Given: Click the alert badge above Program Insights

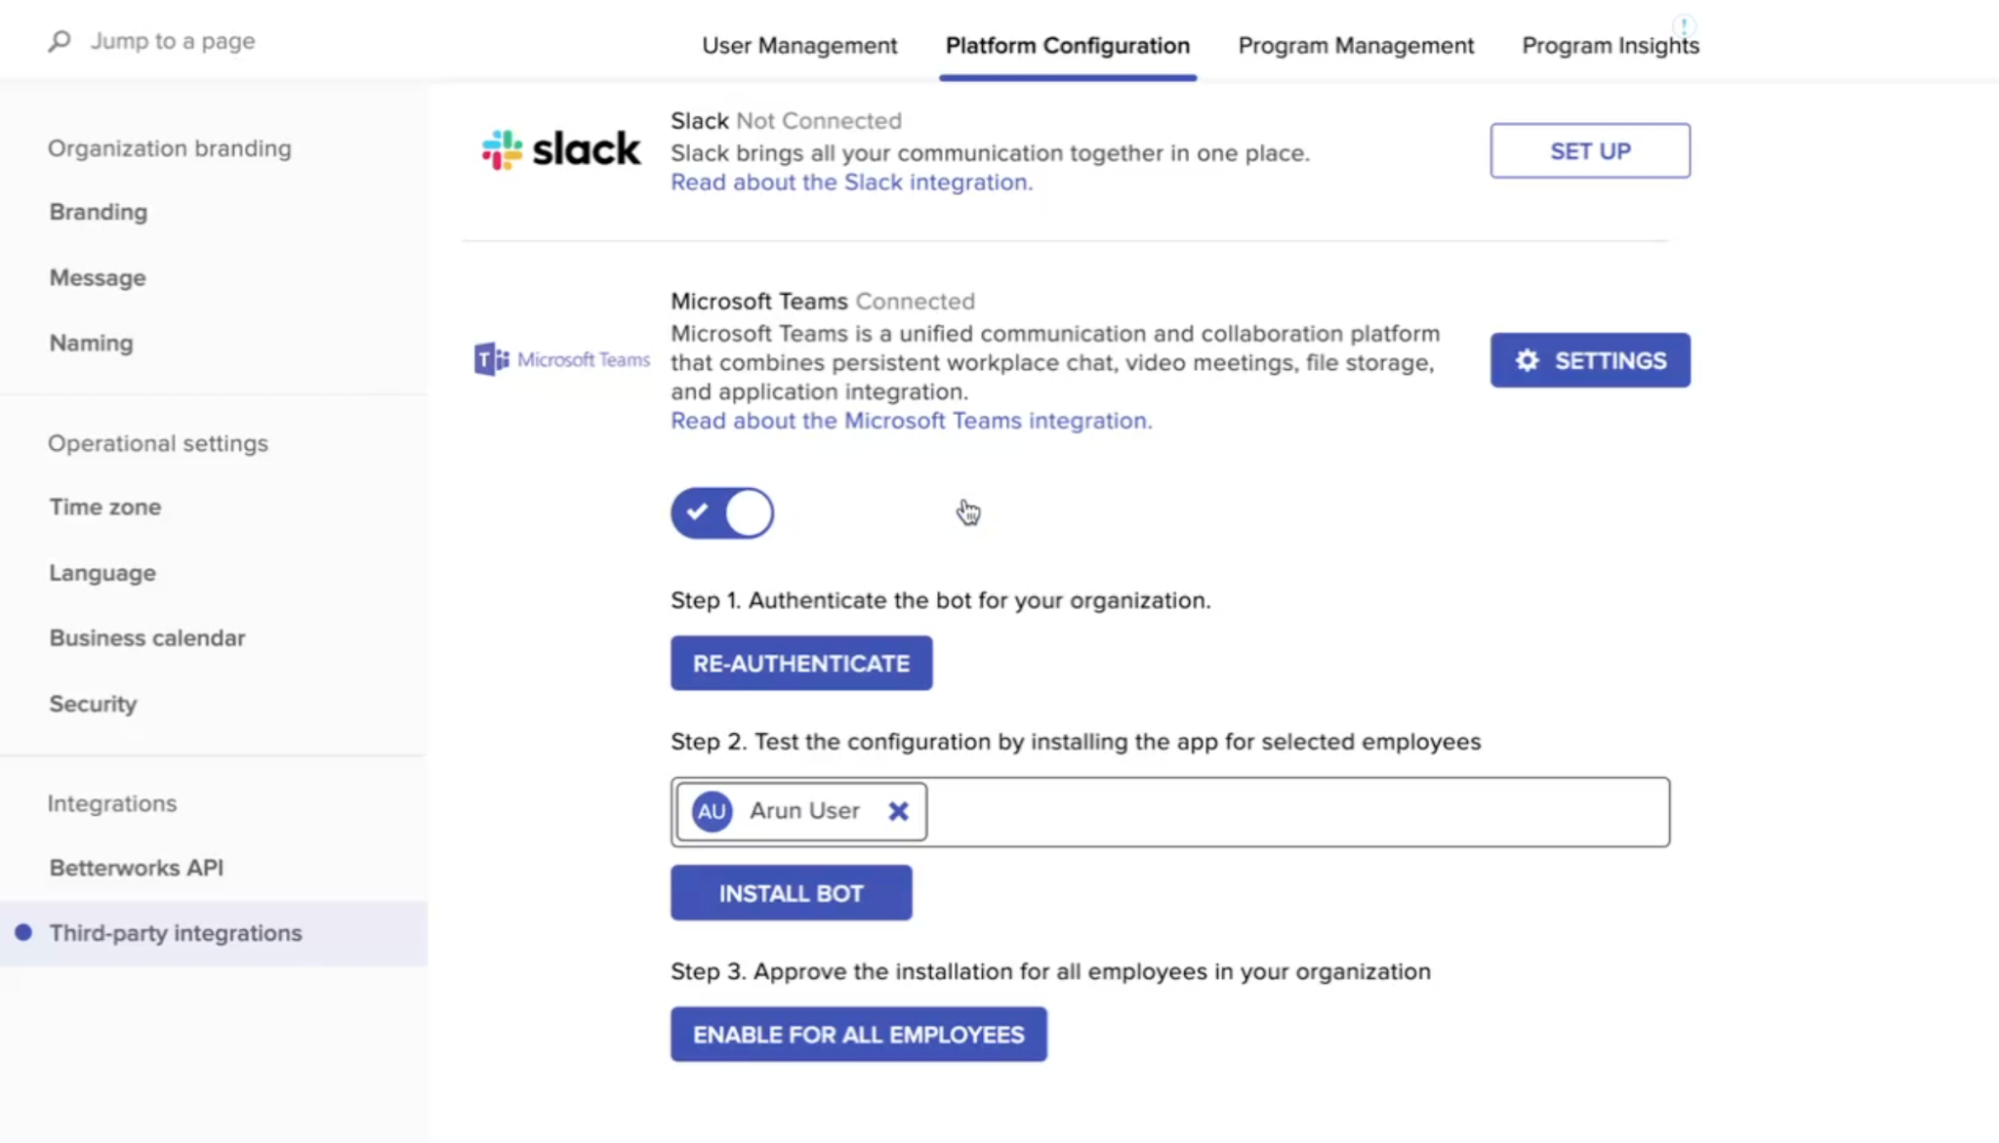Looking at the screenshot, I should click(x=1684, y=25).
